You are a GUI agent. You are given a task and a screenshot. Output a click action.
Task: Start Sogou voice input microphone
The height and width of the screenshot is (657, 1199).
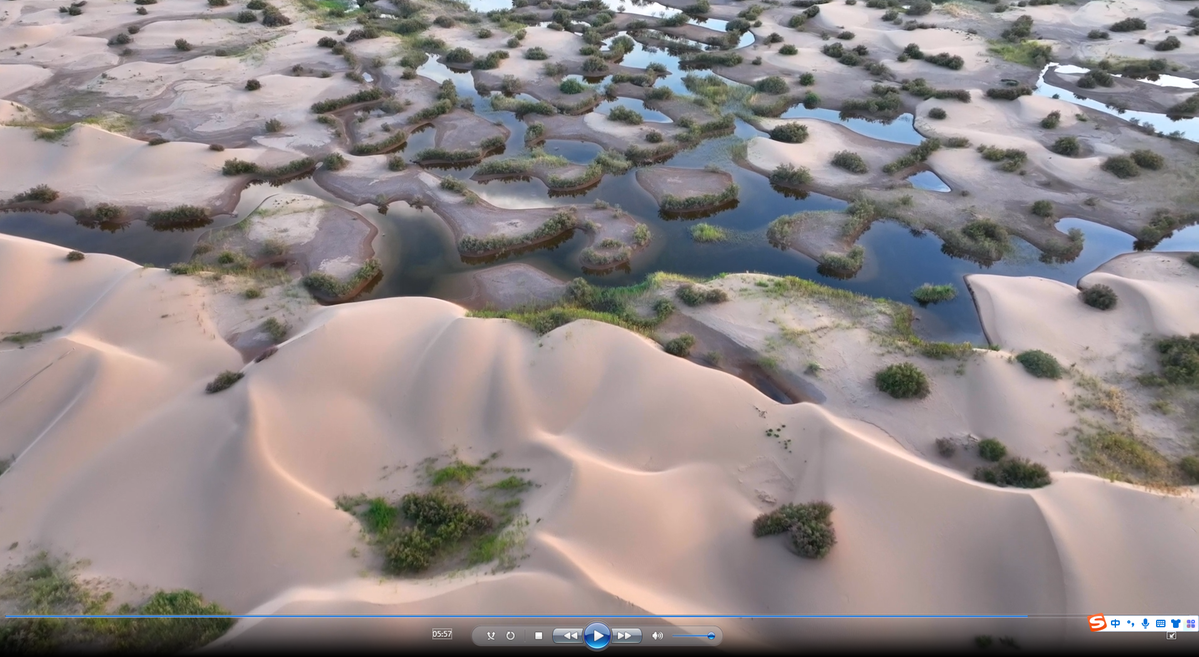coord(1145,623)
